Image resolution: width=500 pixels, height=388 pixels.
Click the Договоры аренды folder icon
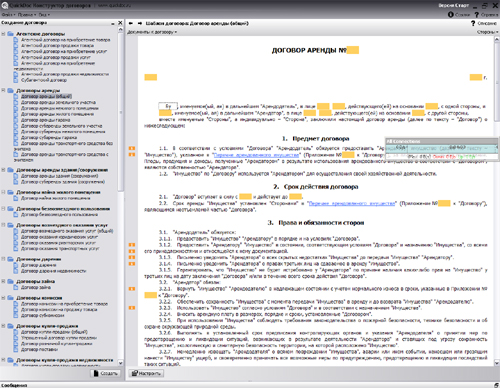click(x=10, y=90)
